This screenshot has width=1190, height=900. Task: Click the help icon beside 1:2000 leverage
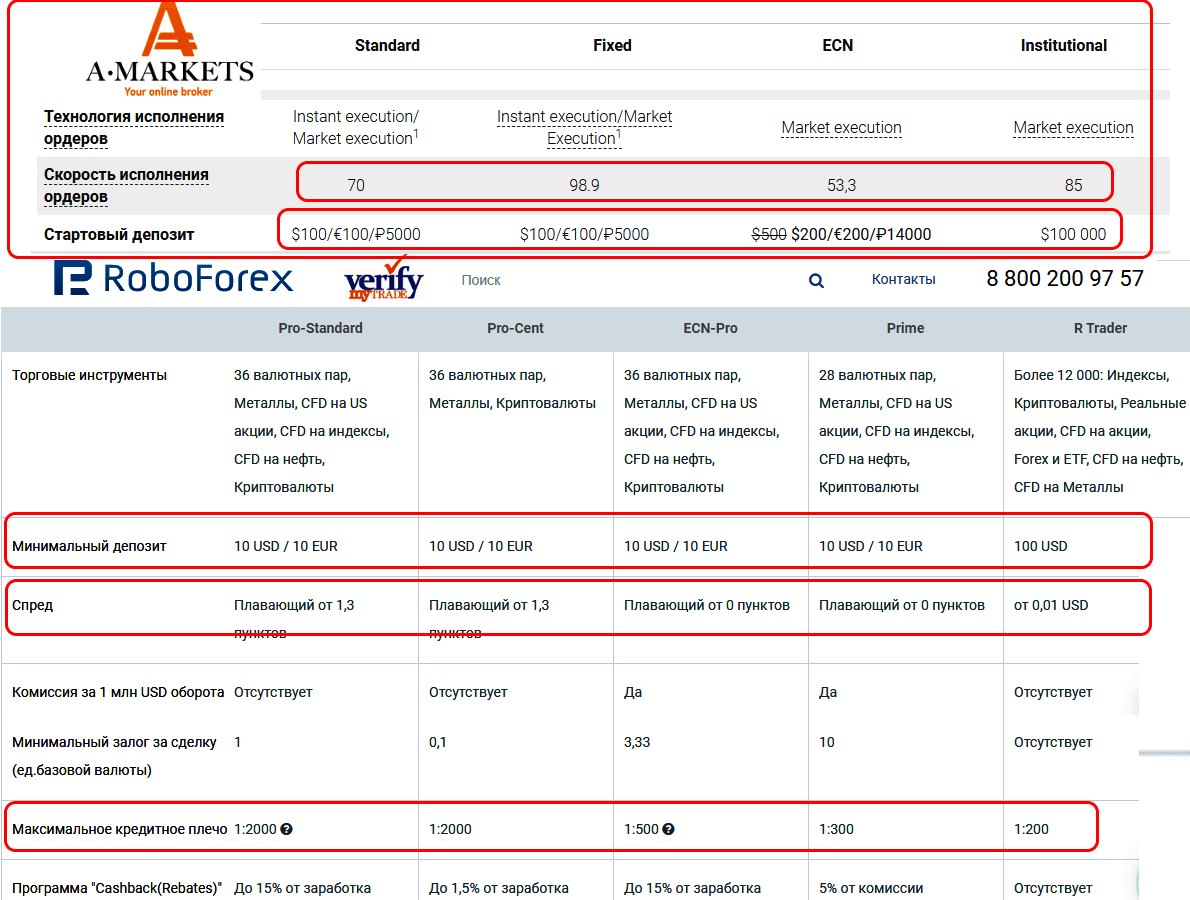[287, 829]
